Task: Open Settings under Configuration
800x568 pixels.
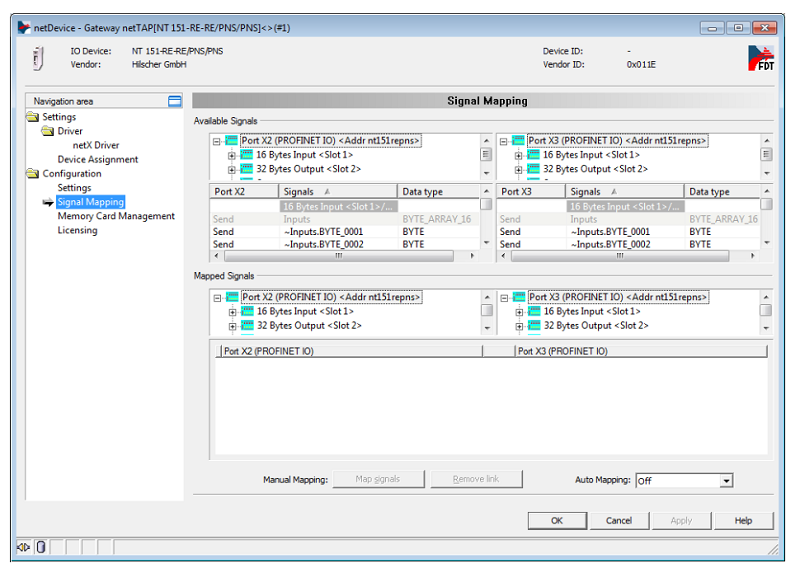Action: pos(74,188)
